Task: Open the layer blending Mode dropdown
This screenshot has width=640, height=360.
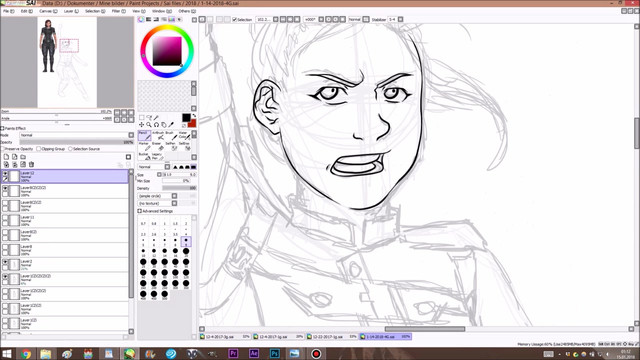Action: [76, 135]
